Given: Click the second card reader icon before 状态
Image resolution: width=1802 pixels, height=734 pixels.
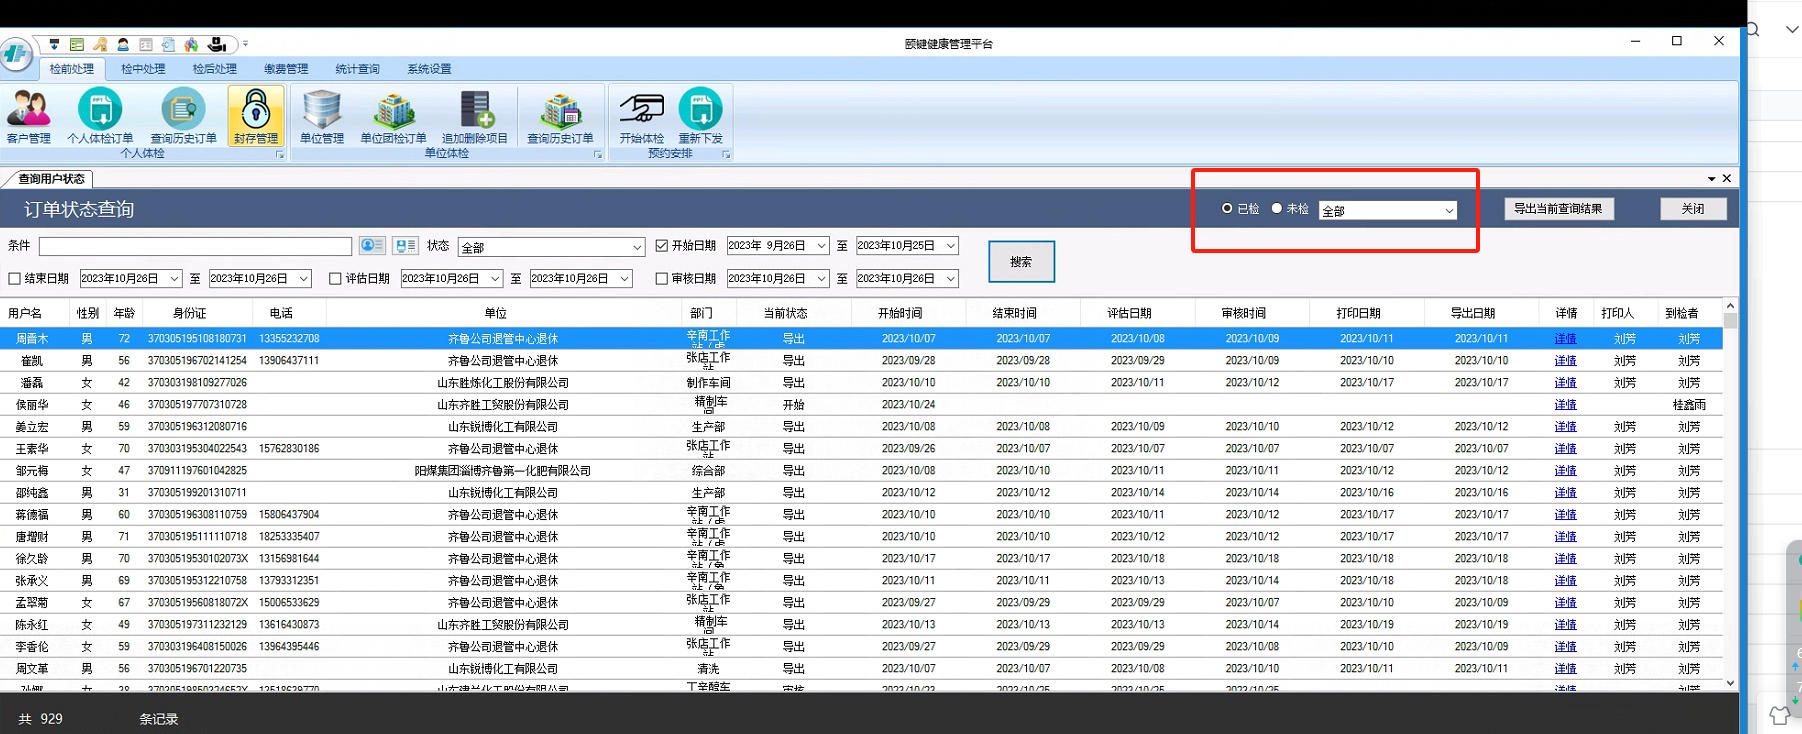Looking at the screenshot, I should coord(405,245).
